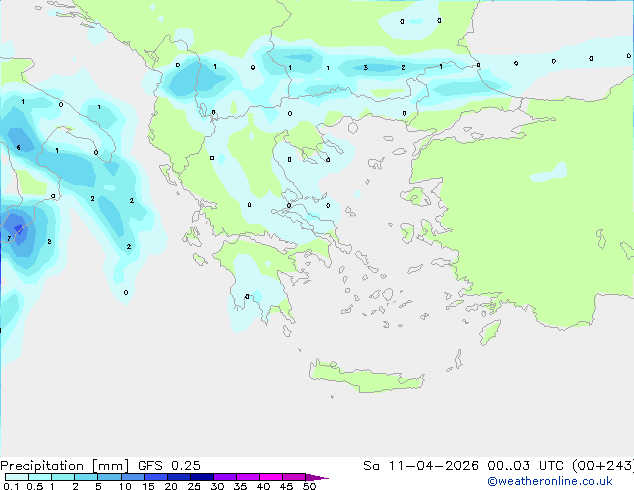Click the '(00+243)' forecast offset text
The image size is (634, 490).
point(603,466)
